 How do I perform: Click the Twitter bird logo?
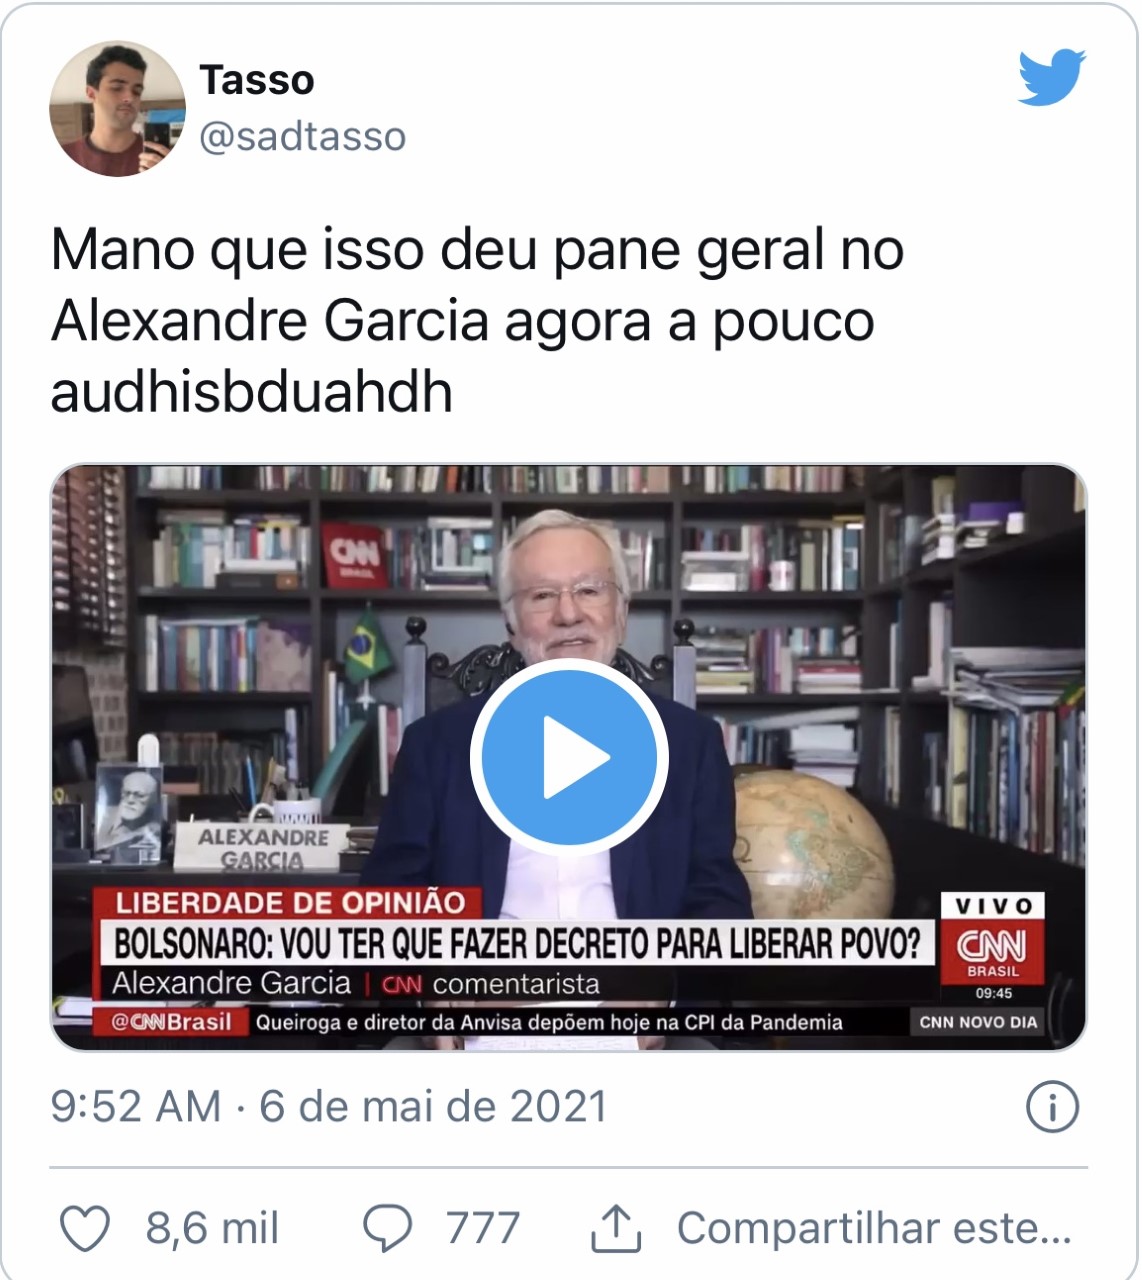(x=1052, y=78)
